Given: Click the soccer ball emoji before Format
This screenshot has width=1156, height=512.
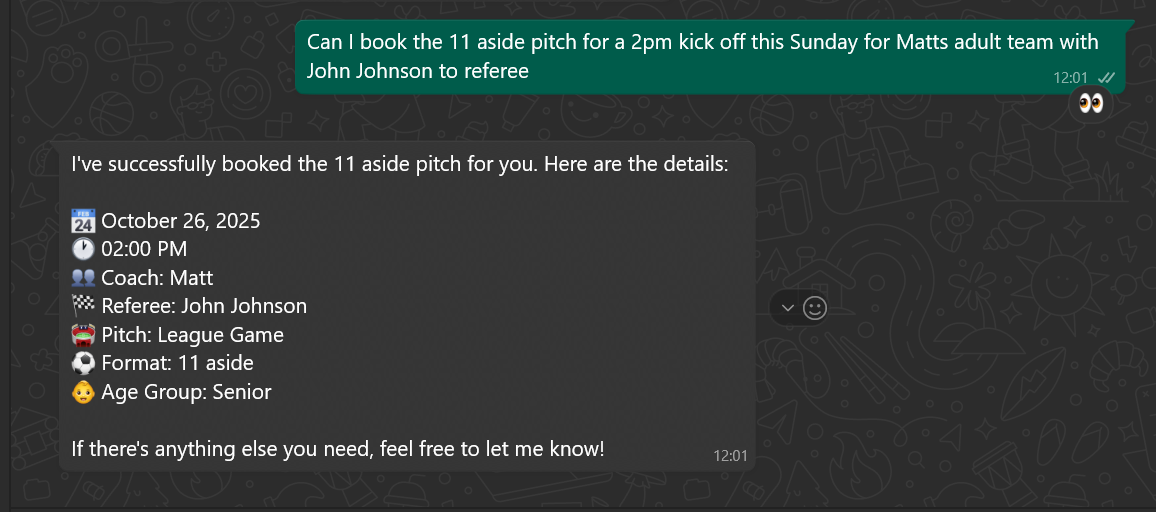Looking at the screenshot, I should click(83, 363).
